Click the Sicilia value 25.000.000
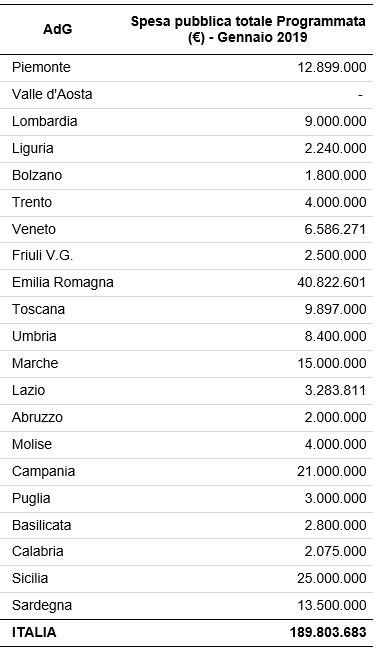This screenshot has height=653, width=378. click(x=332, y=578)
